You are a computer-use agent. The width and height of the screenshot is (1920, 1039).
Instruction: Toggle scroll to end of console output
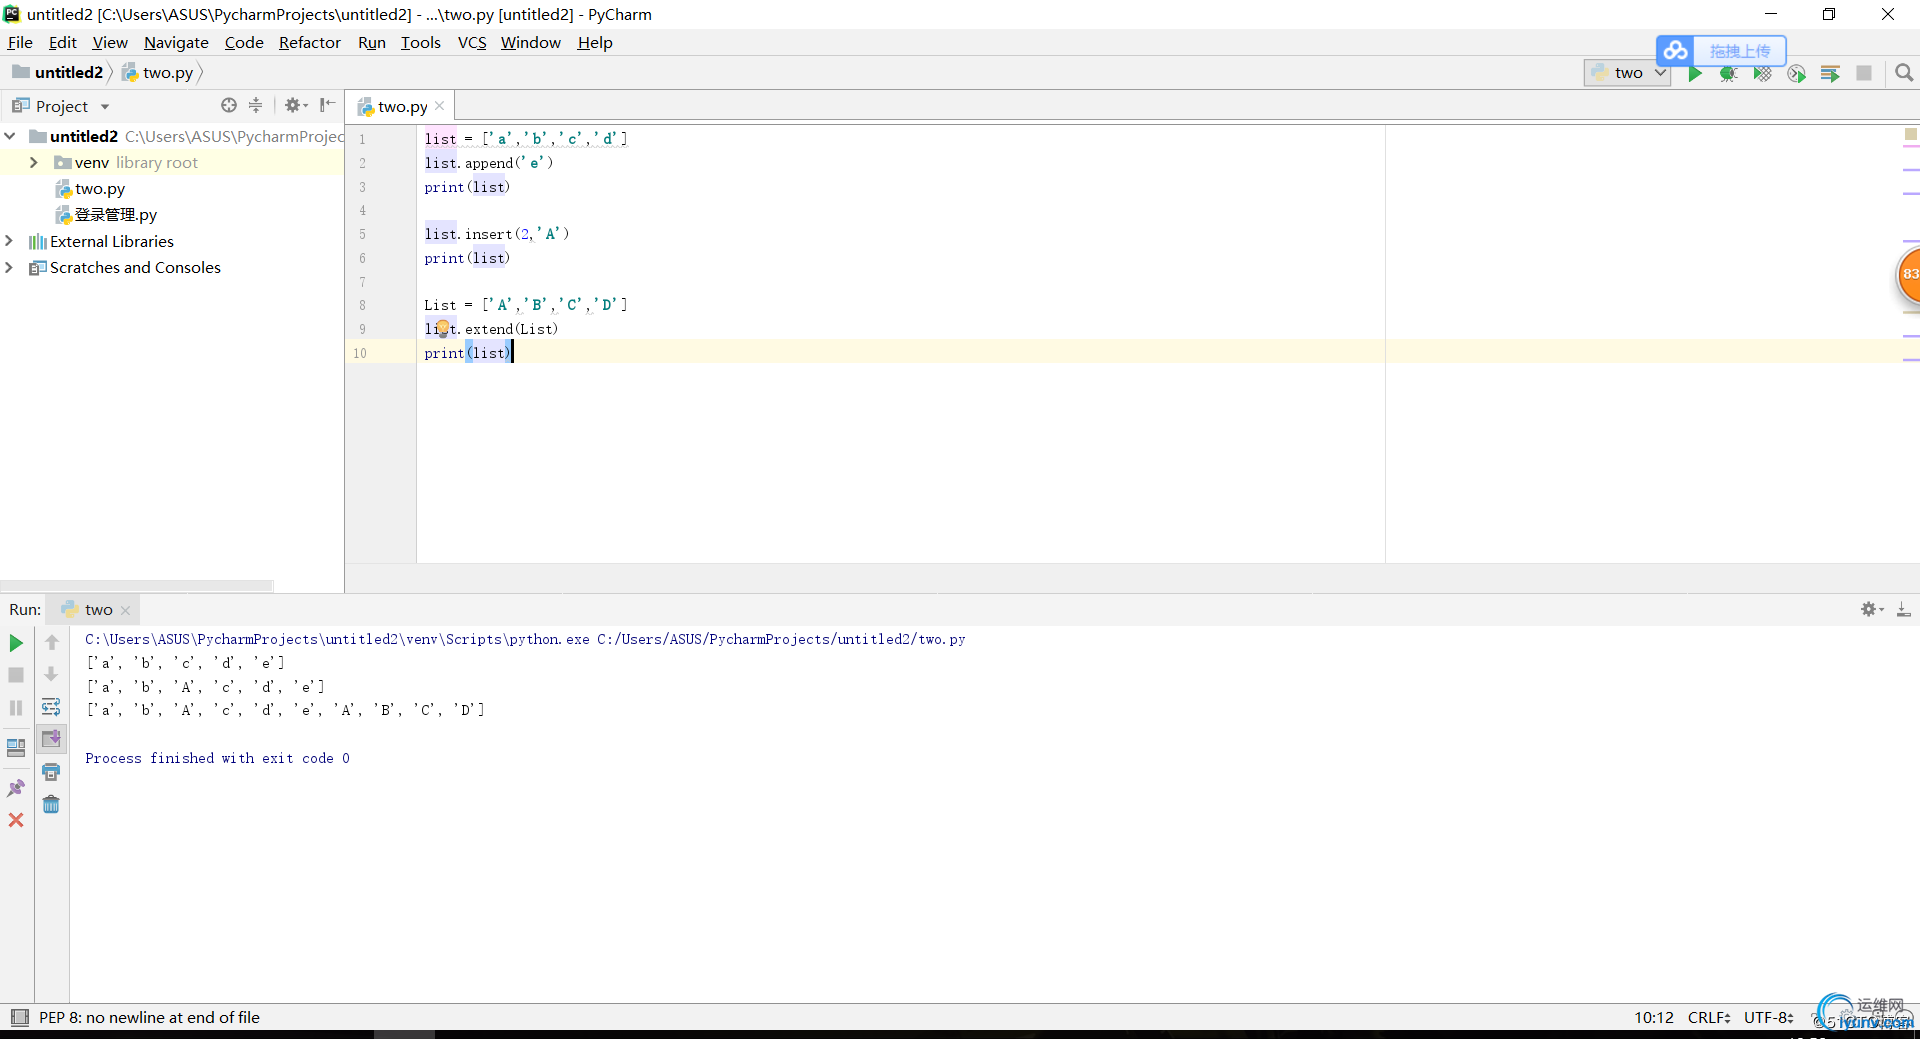click(51, 740)
